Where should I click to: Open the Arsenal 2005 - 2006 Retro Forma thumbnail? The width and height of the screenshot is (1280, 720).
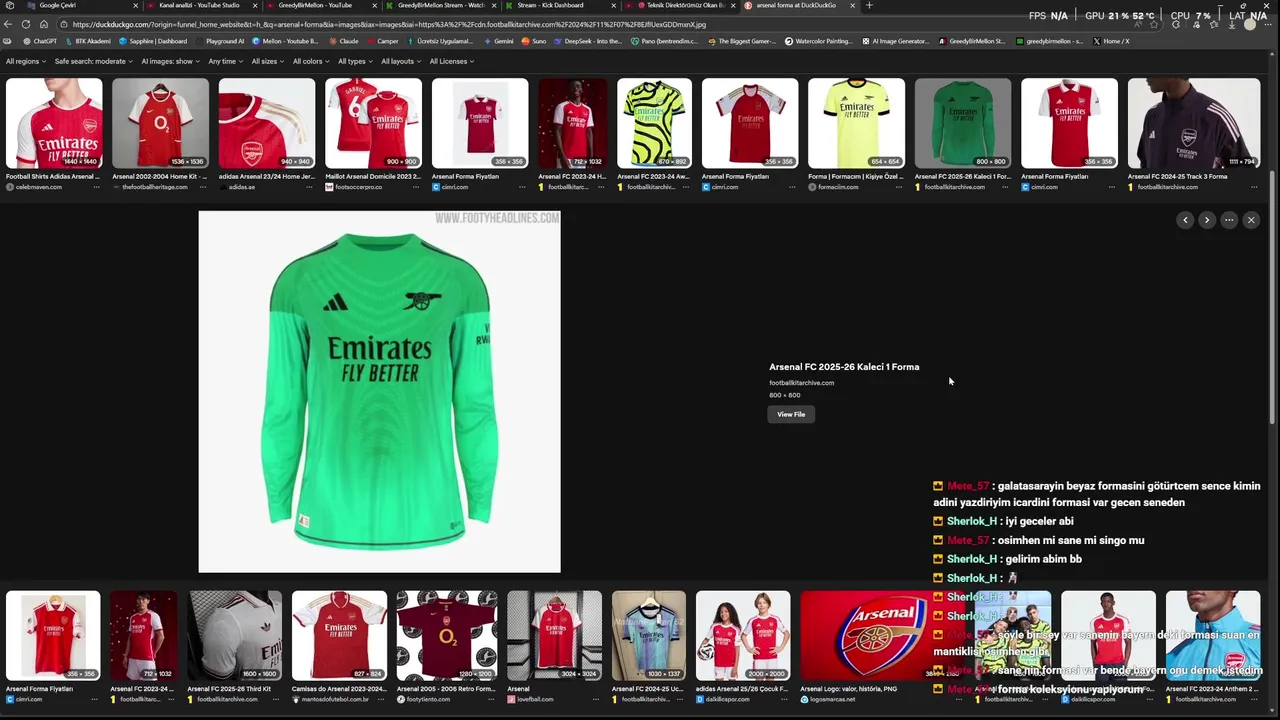(446, 636)
